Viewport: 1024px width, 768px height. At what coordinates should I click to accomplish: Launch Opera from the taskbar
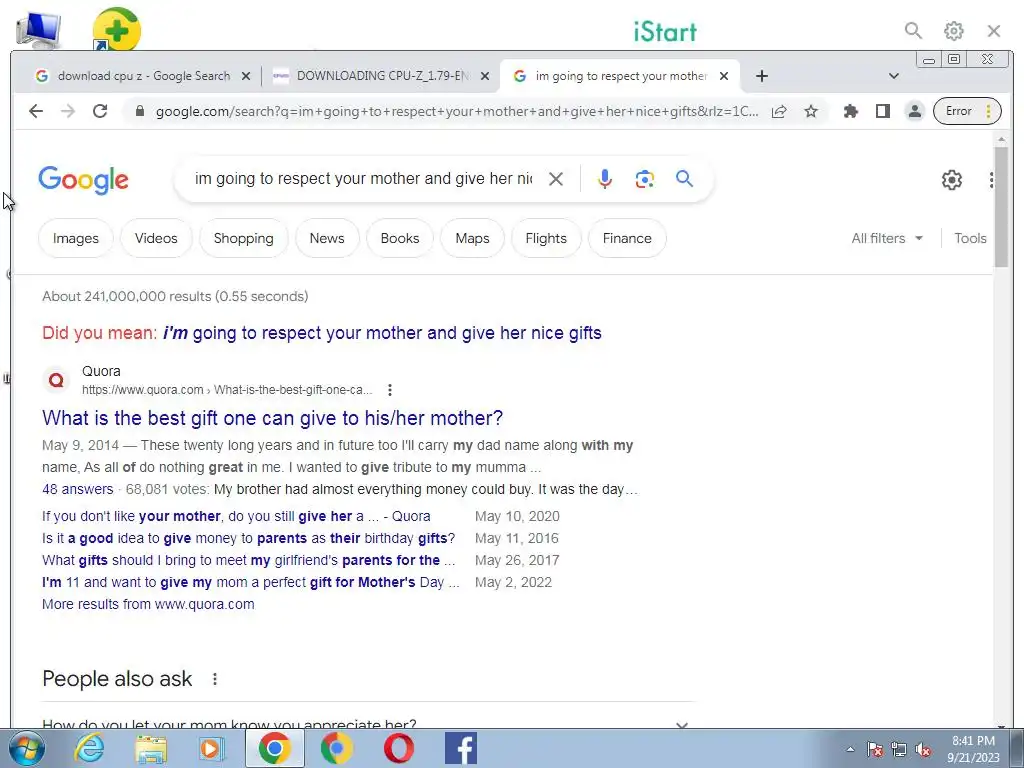point(398,748)
